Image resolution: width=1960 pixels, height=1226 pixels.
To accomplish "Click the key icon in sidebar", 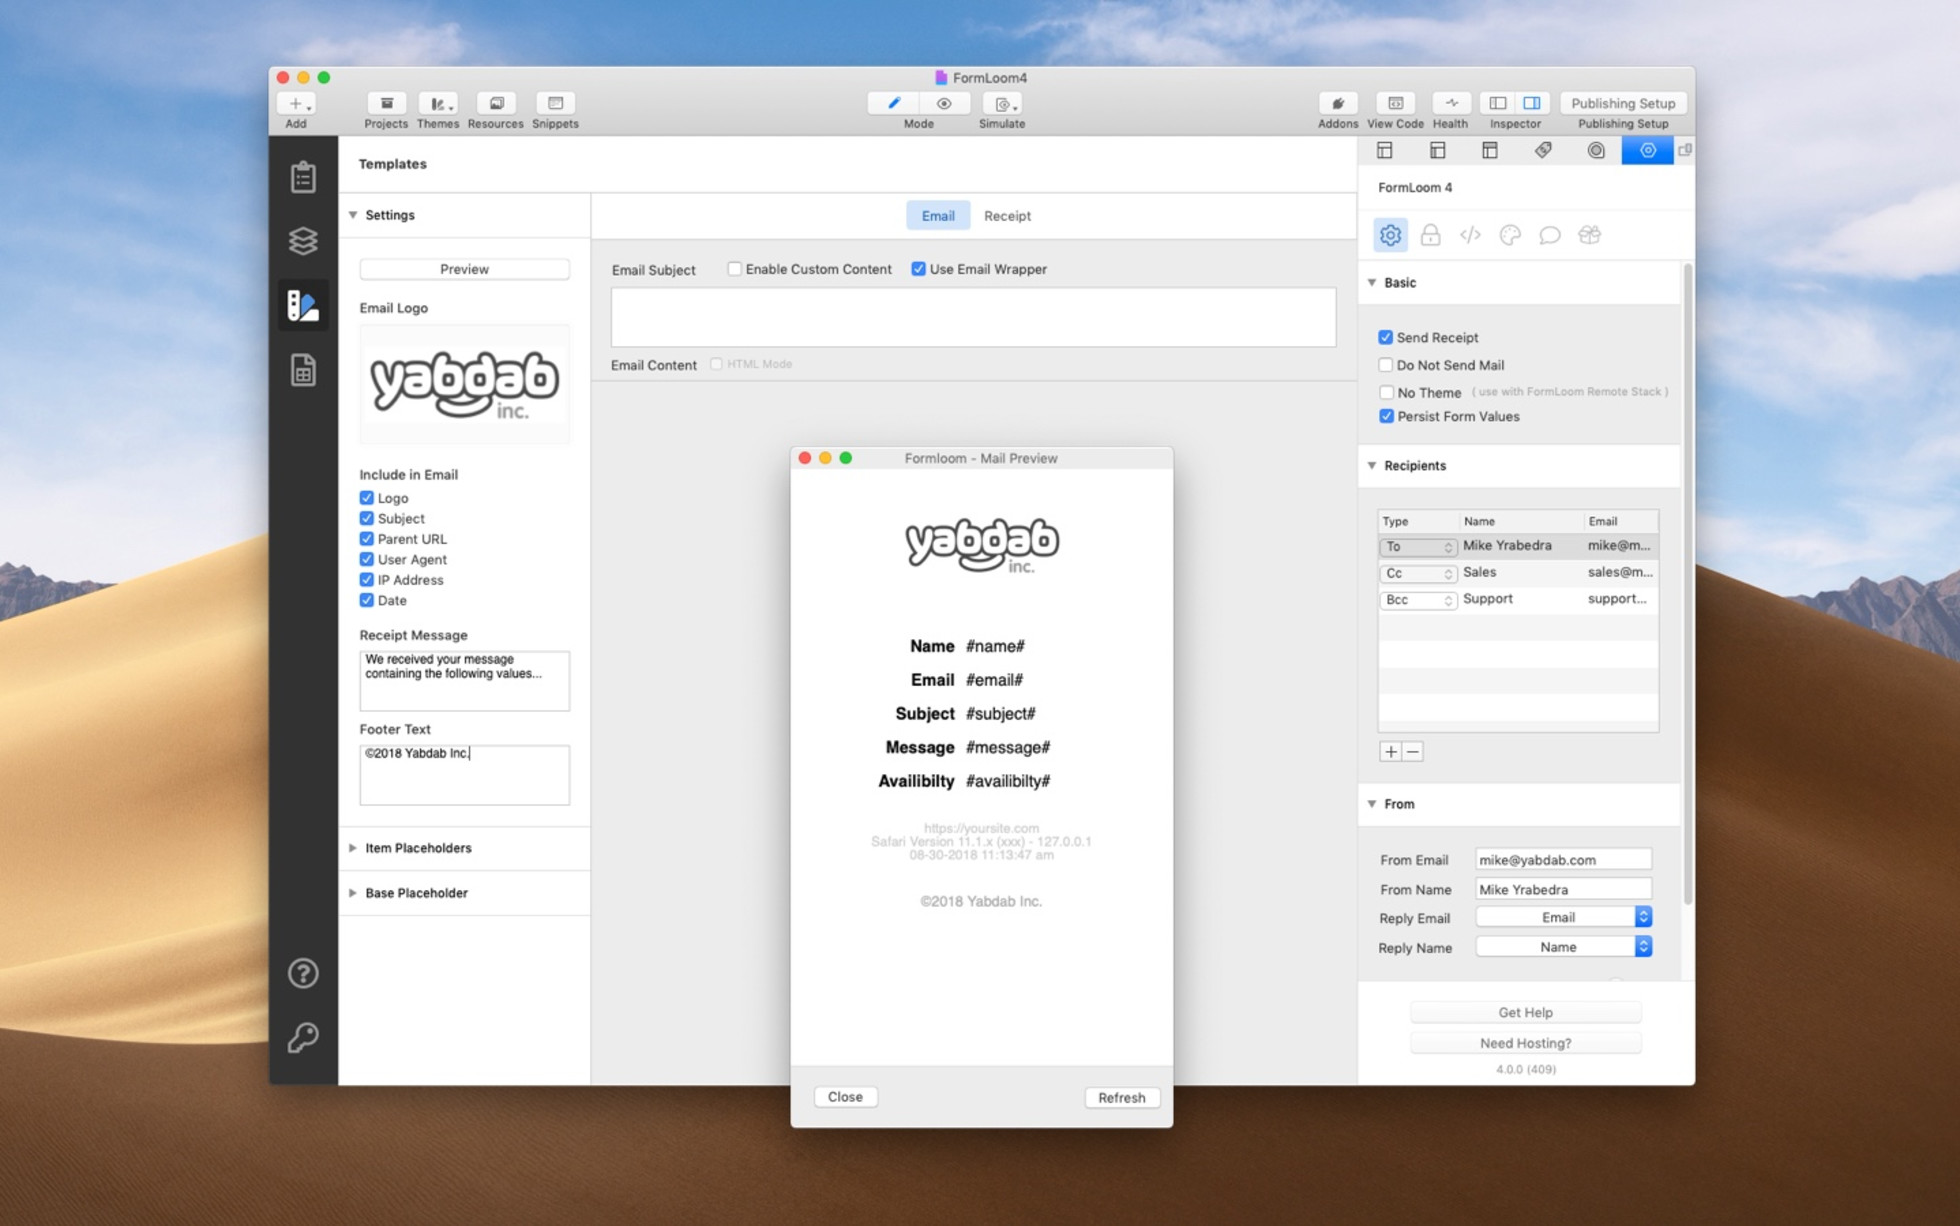I will tap(303, 1037).
